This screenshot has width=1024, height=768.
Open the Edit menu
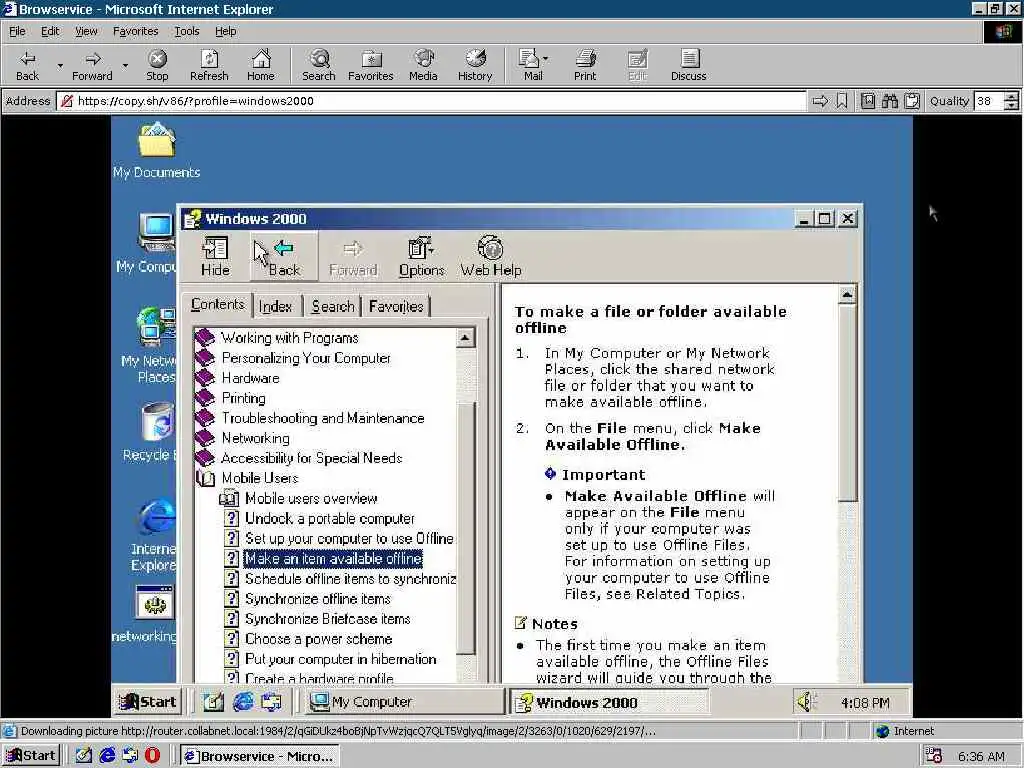[50, 31]
